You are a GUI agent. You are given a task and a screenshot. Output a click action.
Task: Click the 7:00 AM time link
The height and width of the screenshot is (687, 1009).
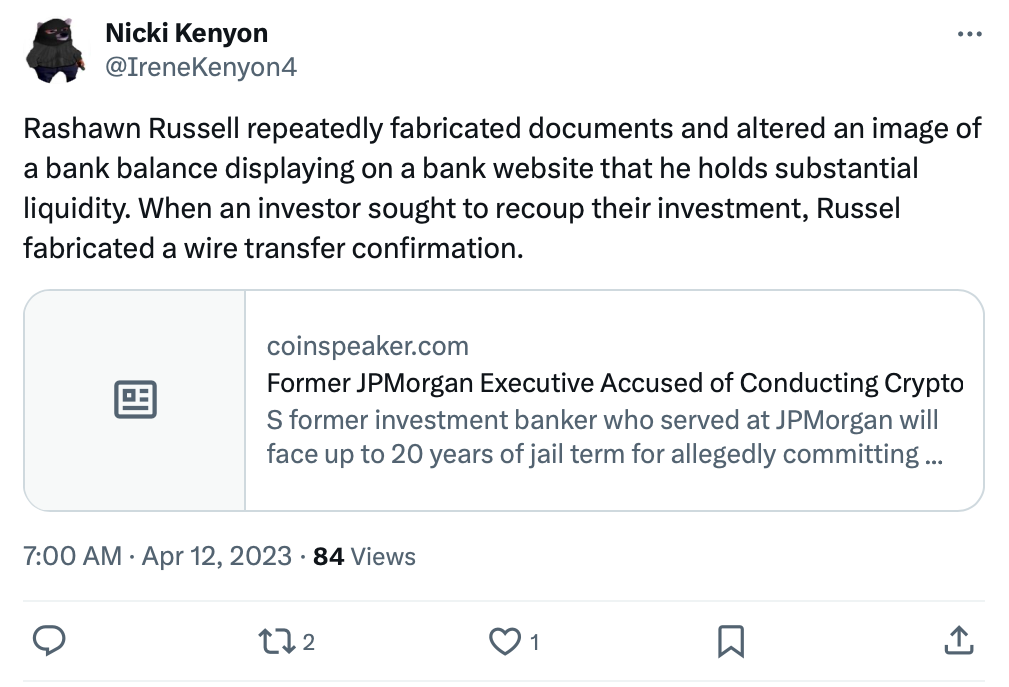(x=72, y=556)
